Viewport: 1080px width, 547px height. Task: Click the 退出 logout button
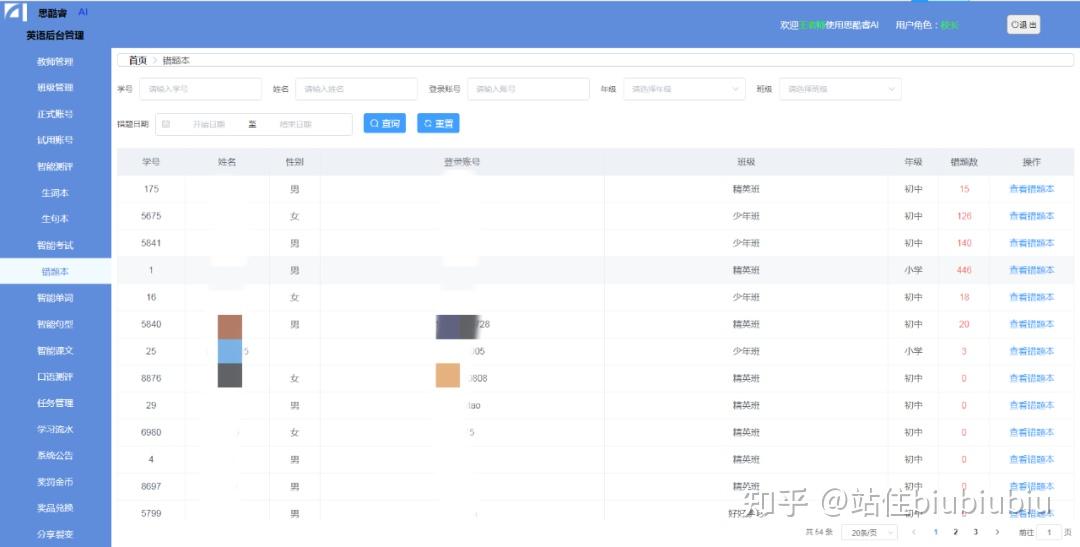click(1023, 25)
